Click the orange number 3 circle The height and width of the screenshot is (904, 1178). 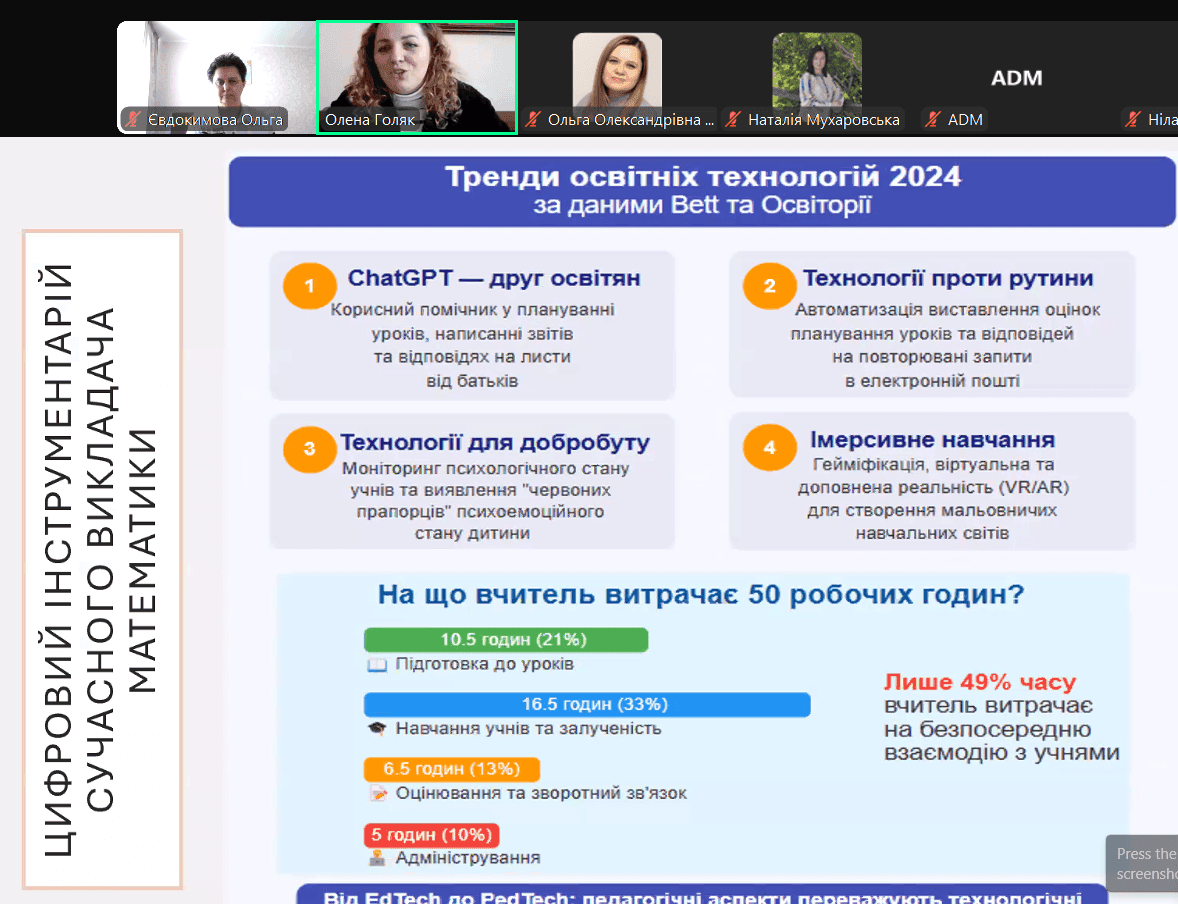click(x=309, y=449)
